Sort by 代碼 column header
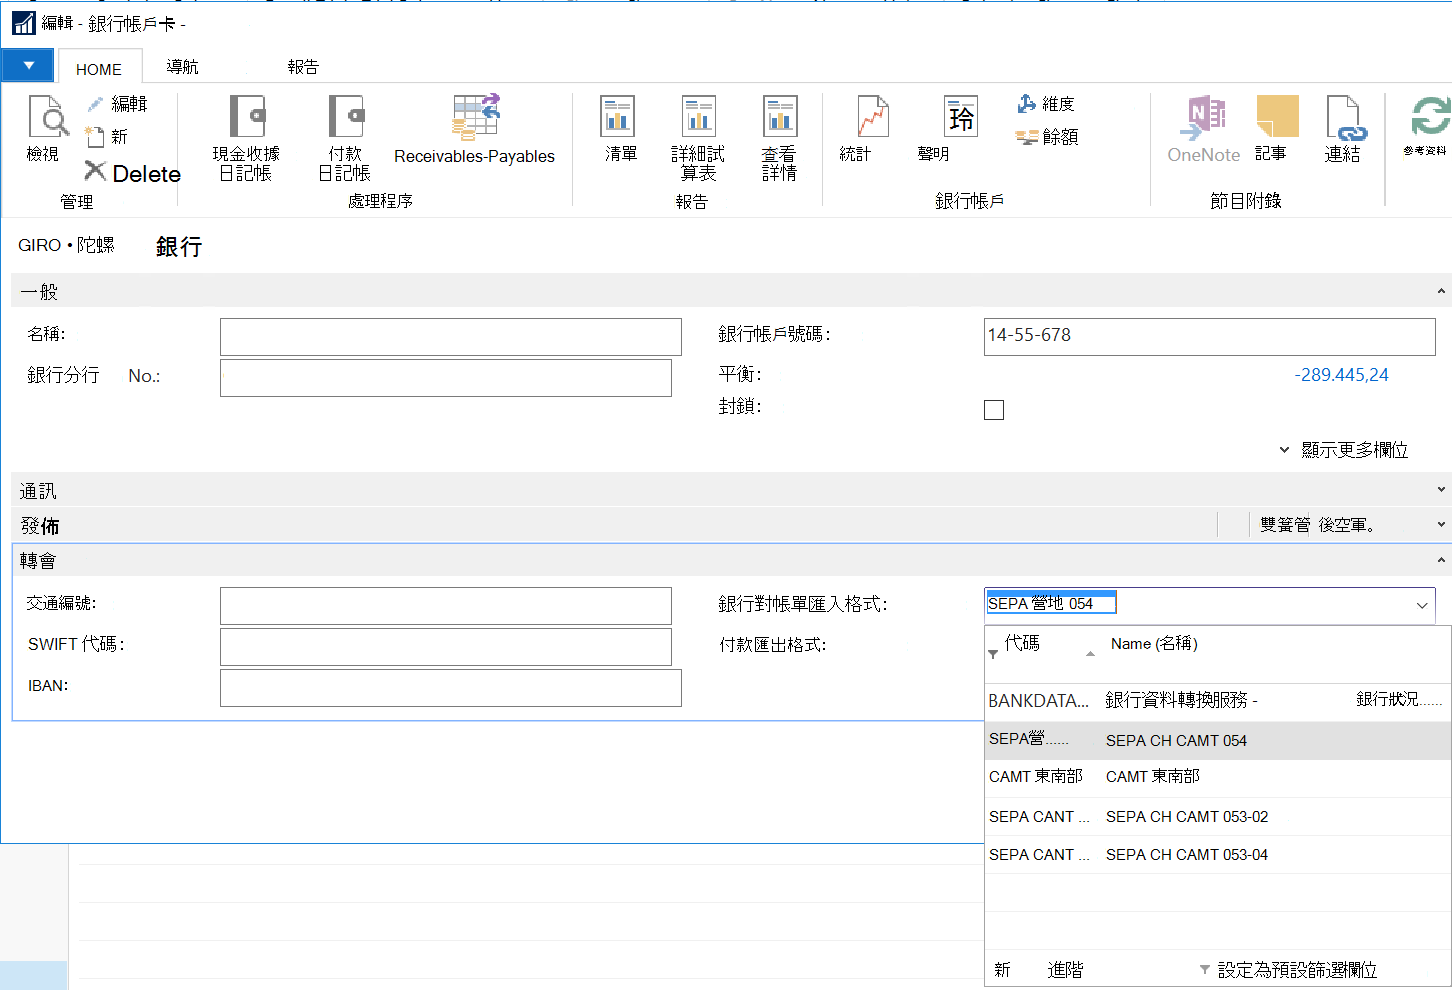This screenshot has height=990, width=1452. tap(1022, 643)
